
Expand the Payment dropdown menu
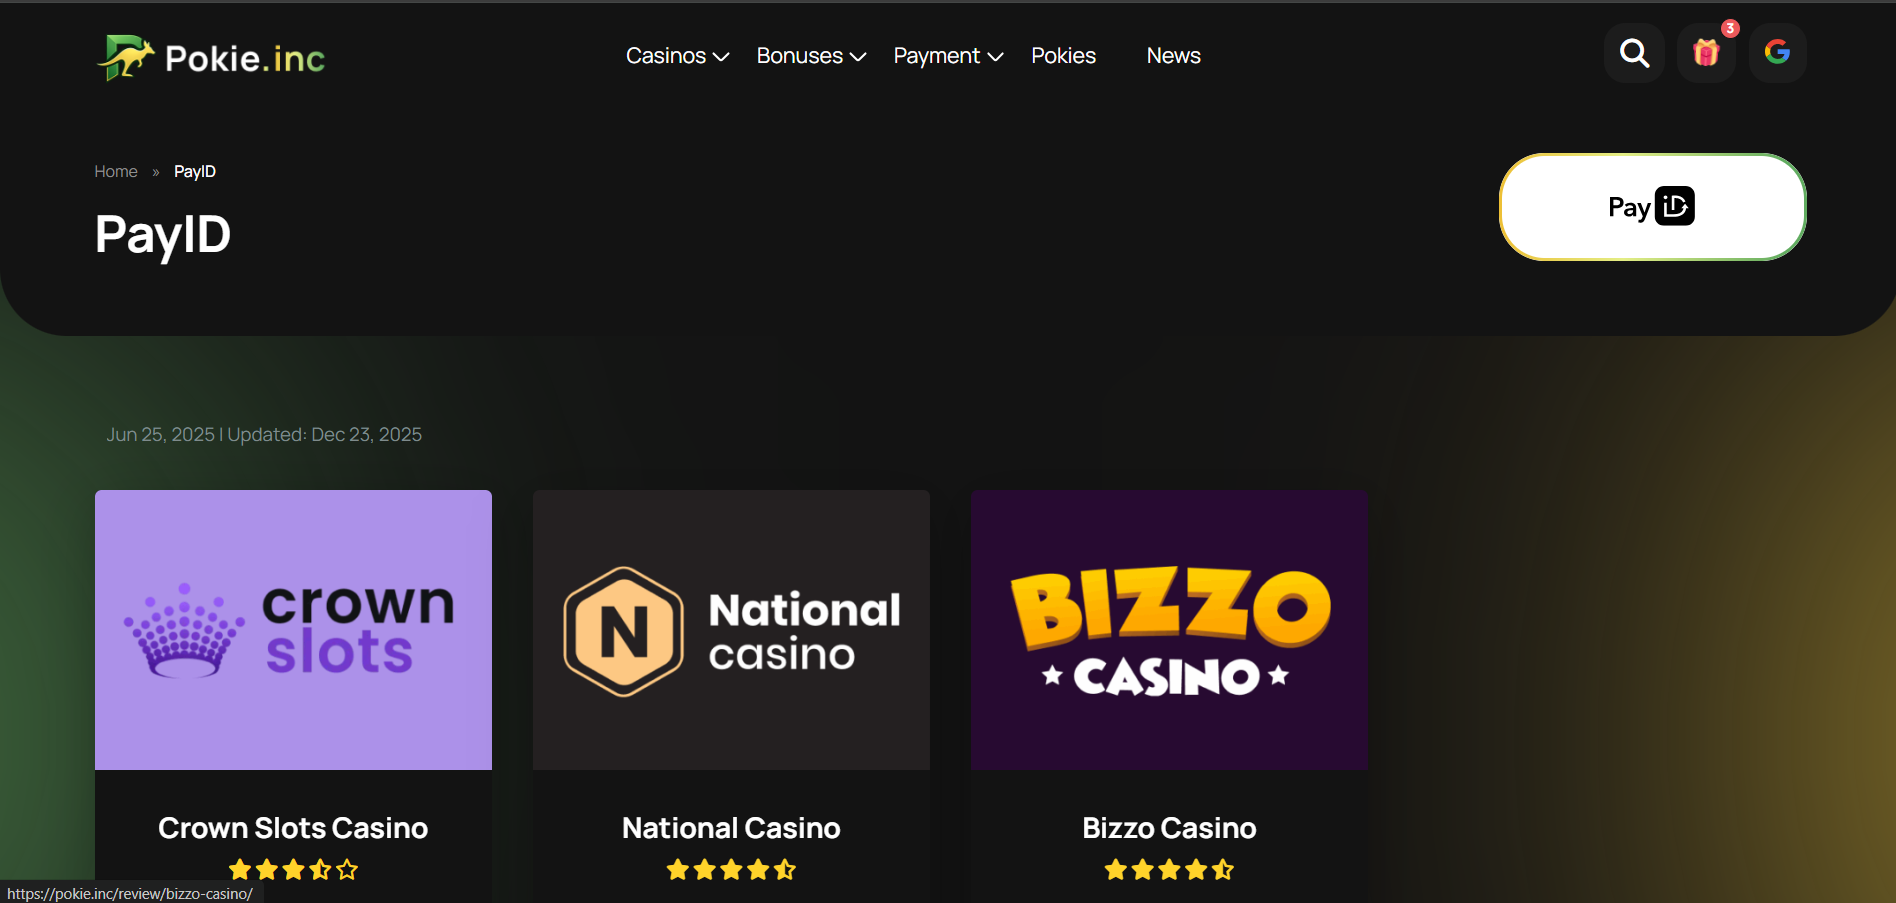click(948, 56)
